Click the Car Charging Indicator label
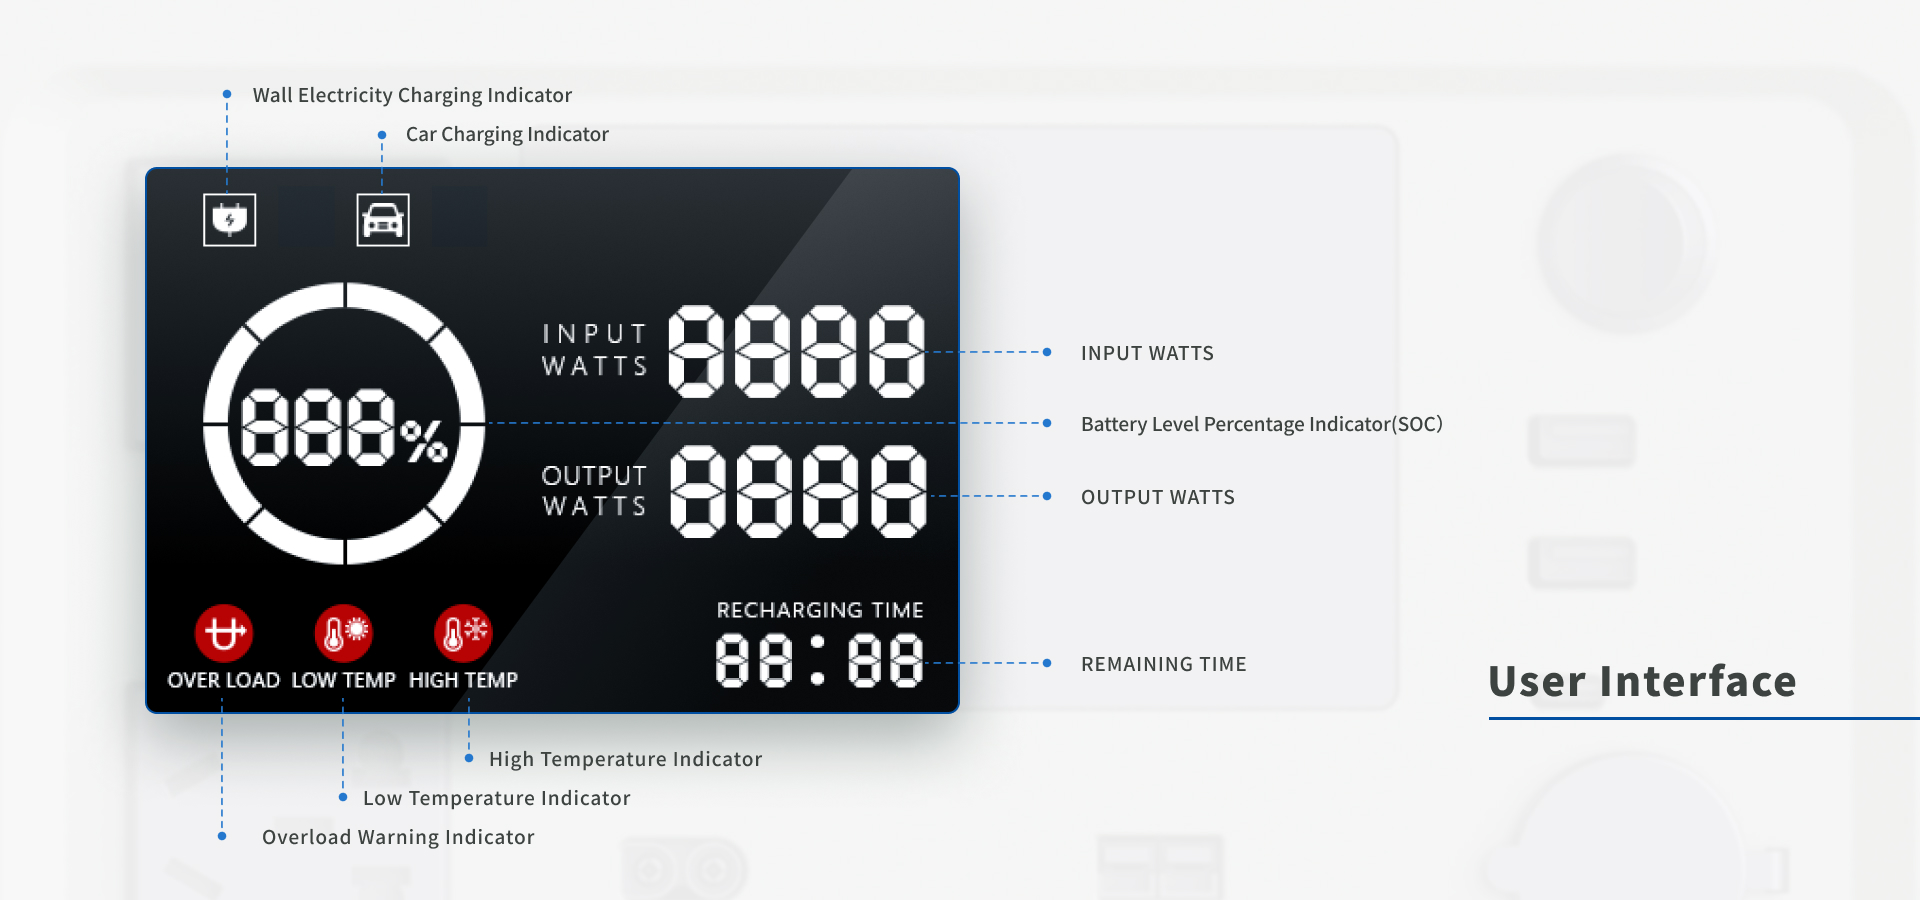Viewport: 1920px width, 900px height. pyautogui.click(x=507, y=134)
